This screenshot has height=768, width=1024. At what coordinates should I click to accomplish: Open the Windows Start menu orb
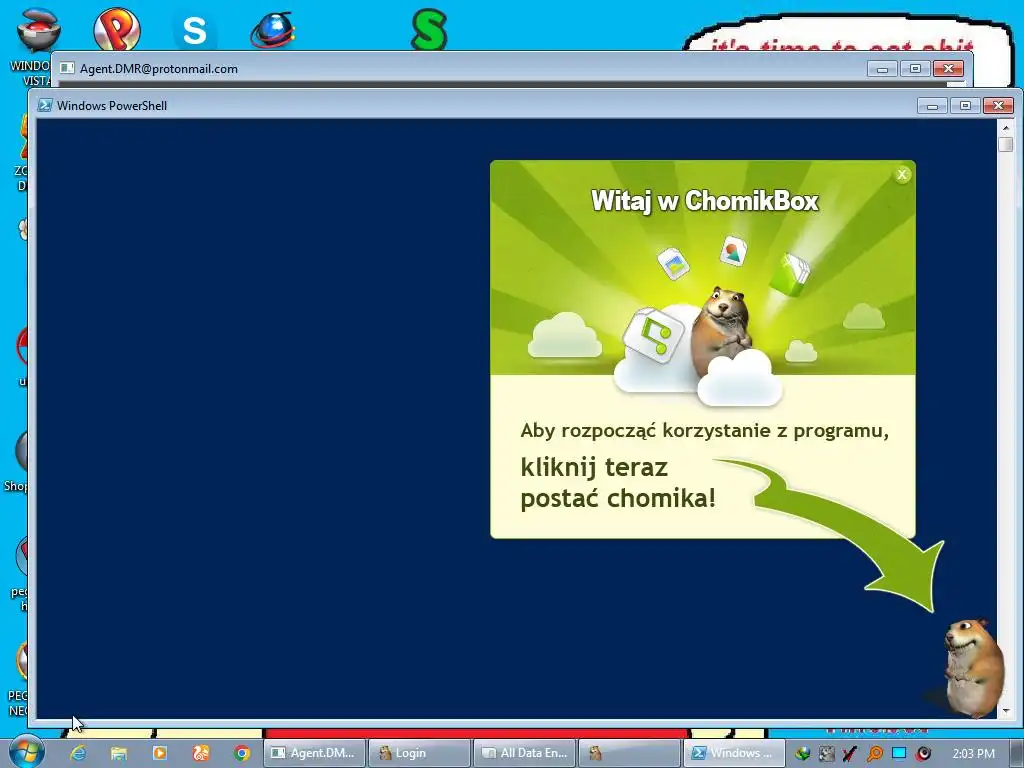[26, 752]
